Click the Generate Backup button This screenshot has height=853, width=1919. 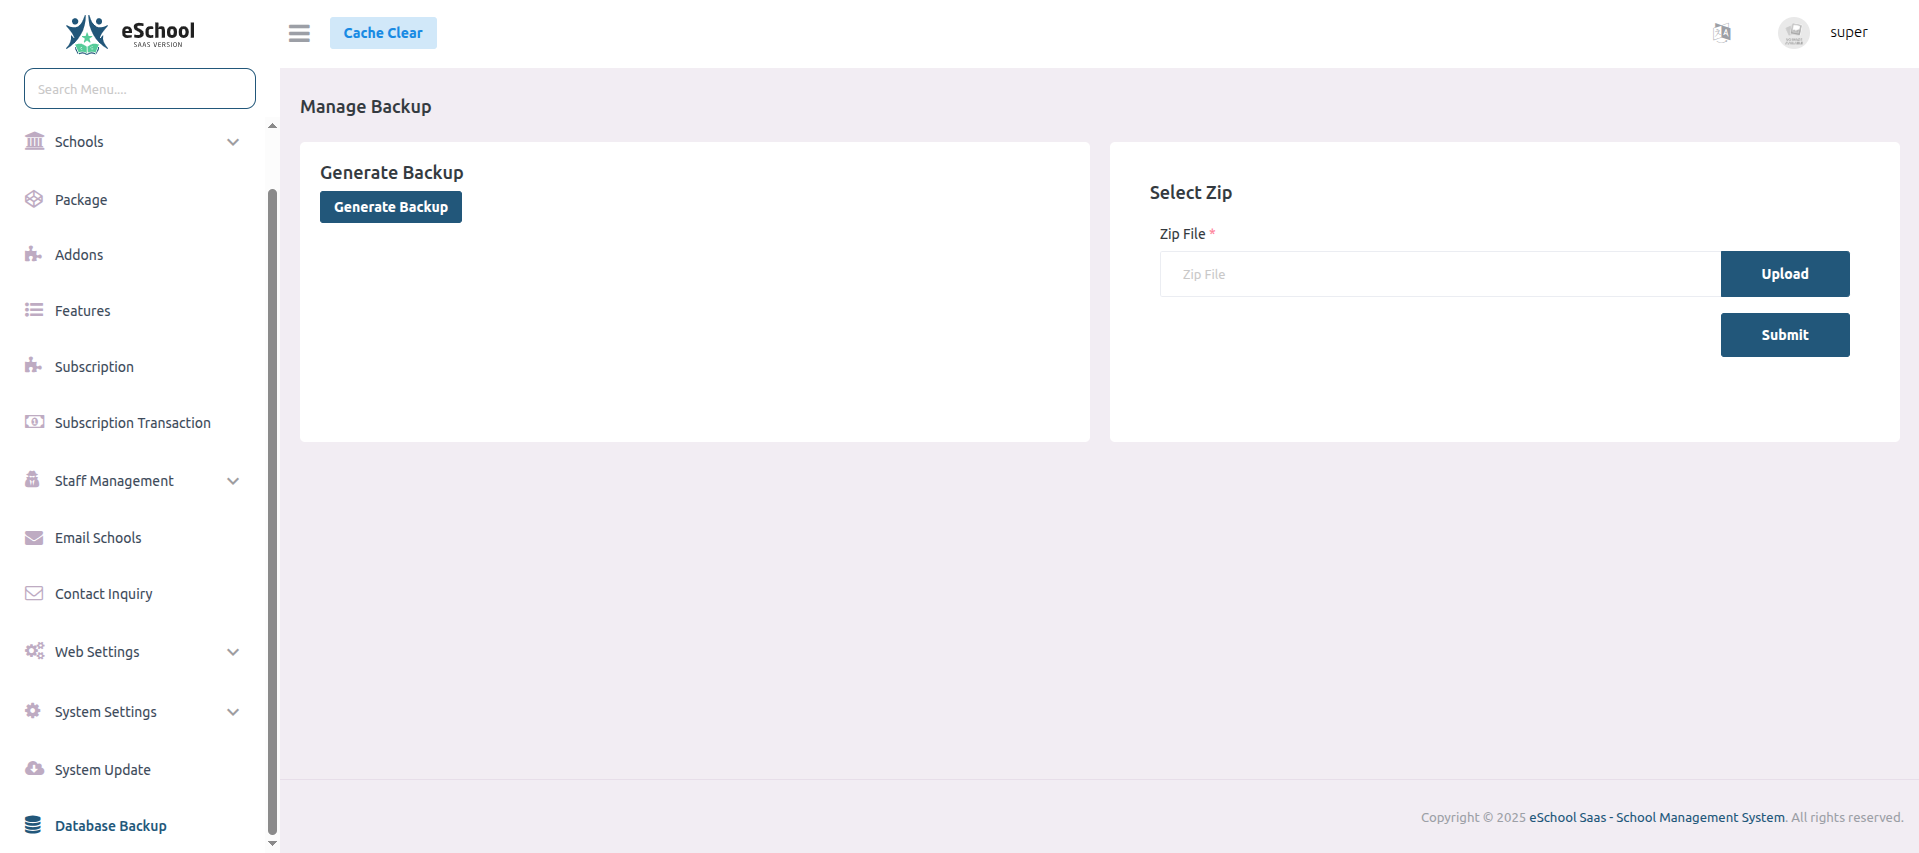tap(391, 207)
